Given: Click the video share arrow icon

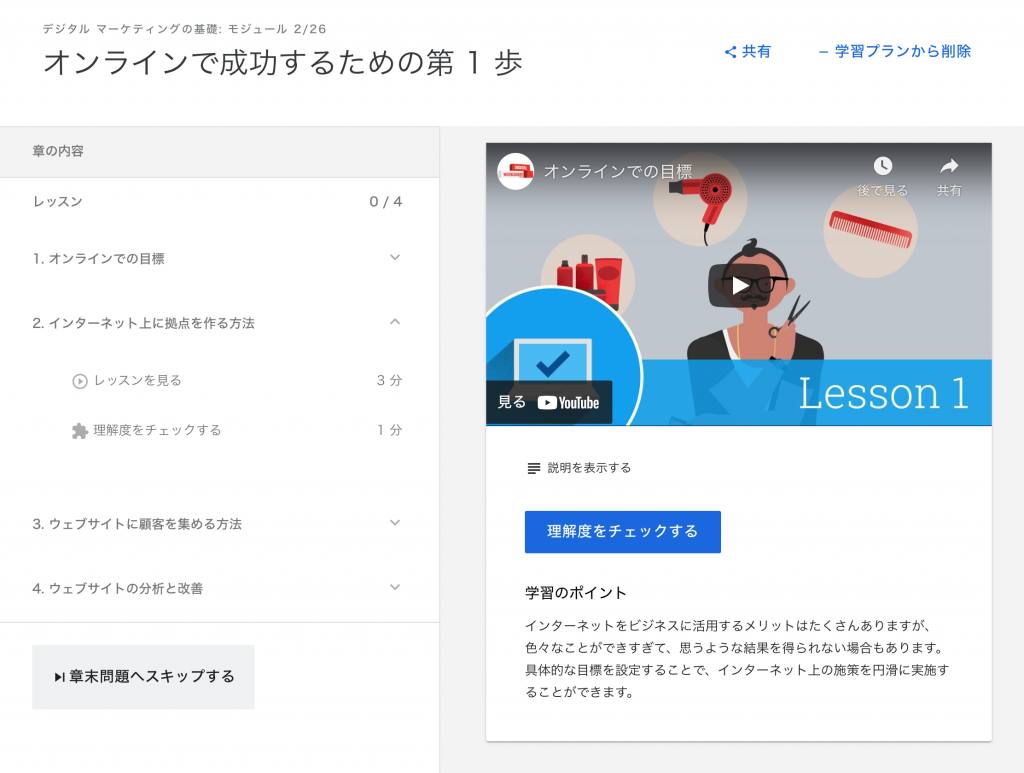Looking at the screenshot, I should [949, 166].
